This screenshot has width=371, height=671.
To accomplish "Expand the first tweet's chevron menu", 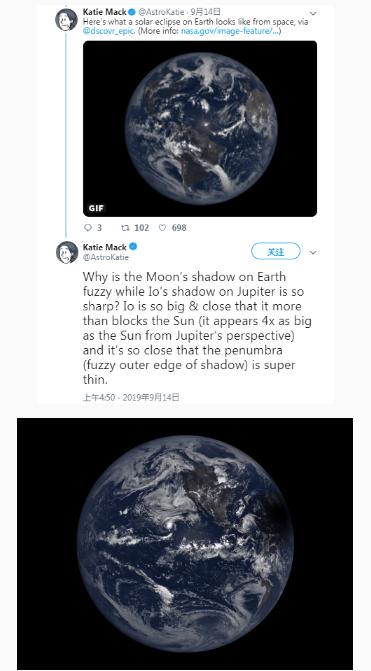I will coord(313,14).
